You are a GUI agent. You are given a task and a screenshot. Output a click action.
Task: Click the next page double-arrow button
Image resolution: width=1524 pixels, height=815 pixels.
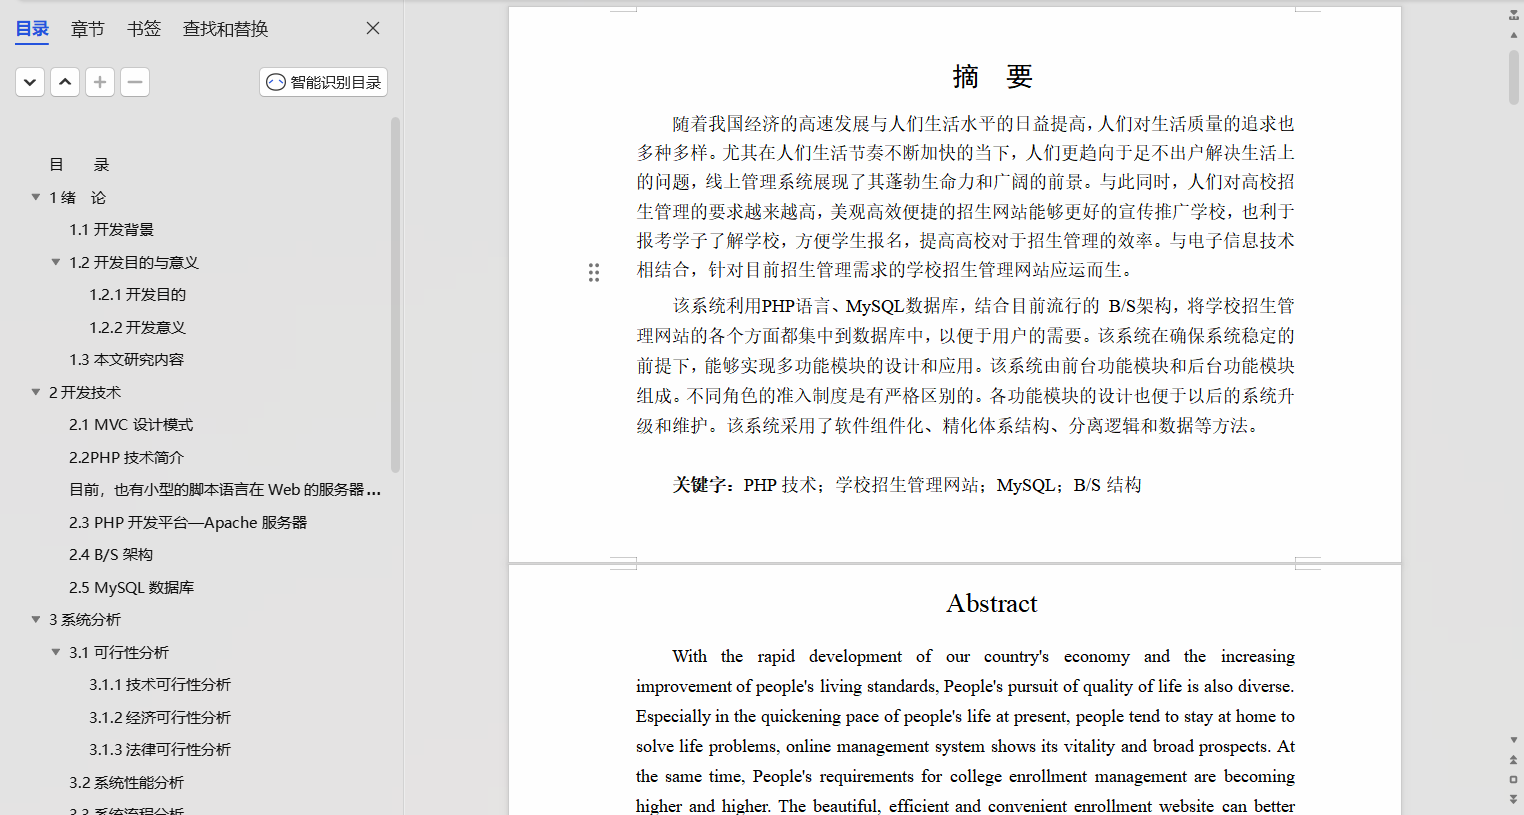pyautogui.click(x=1514, y=799)
